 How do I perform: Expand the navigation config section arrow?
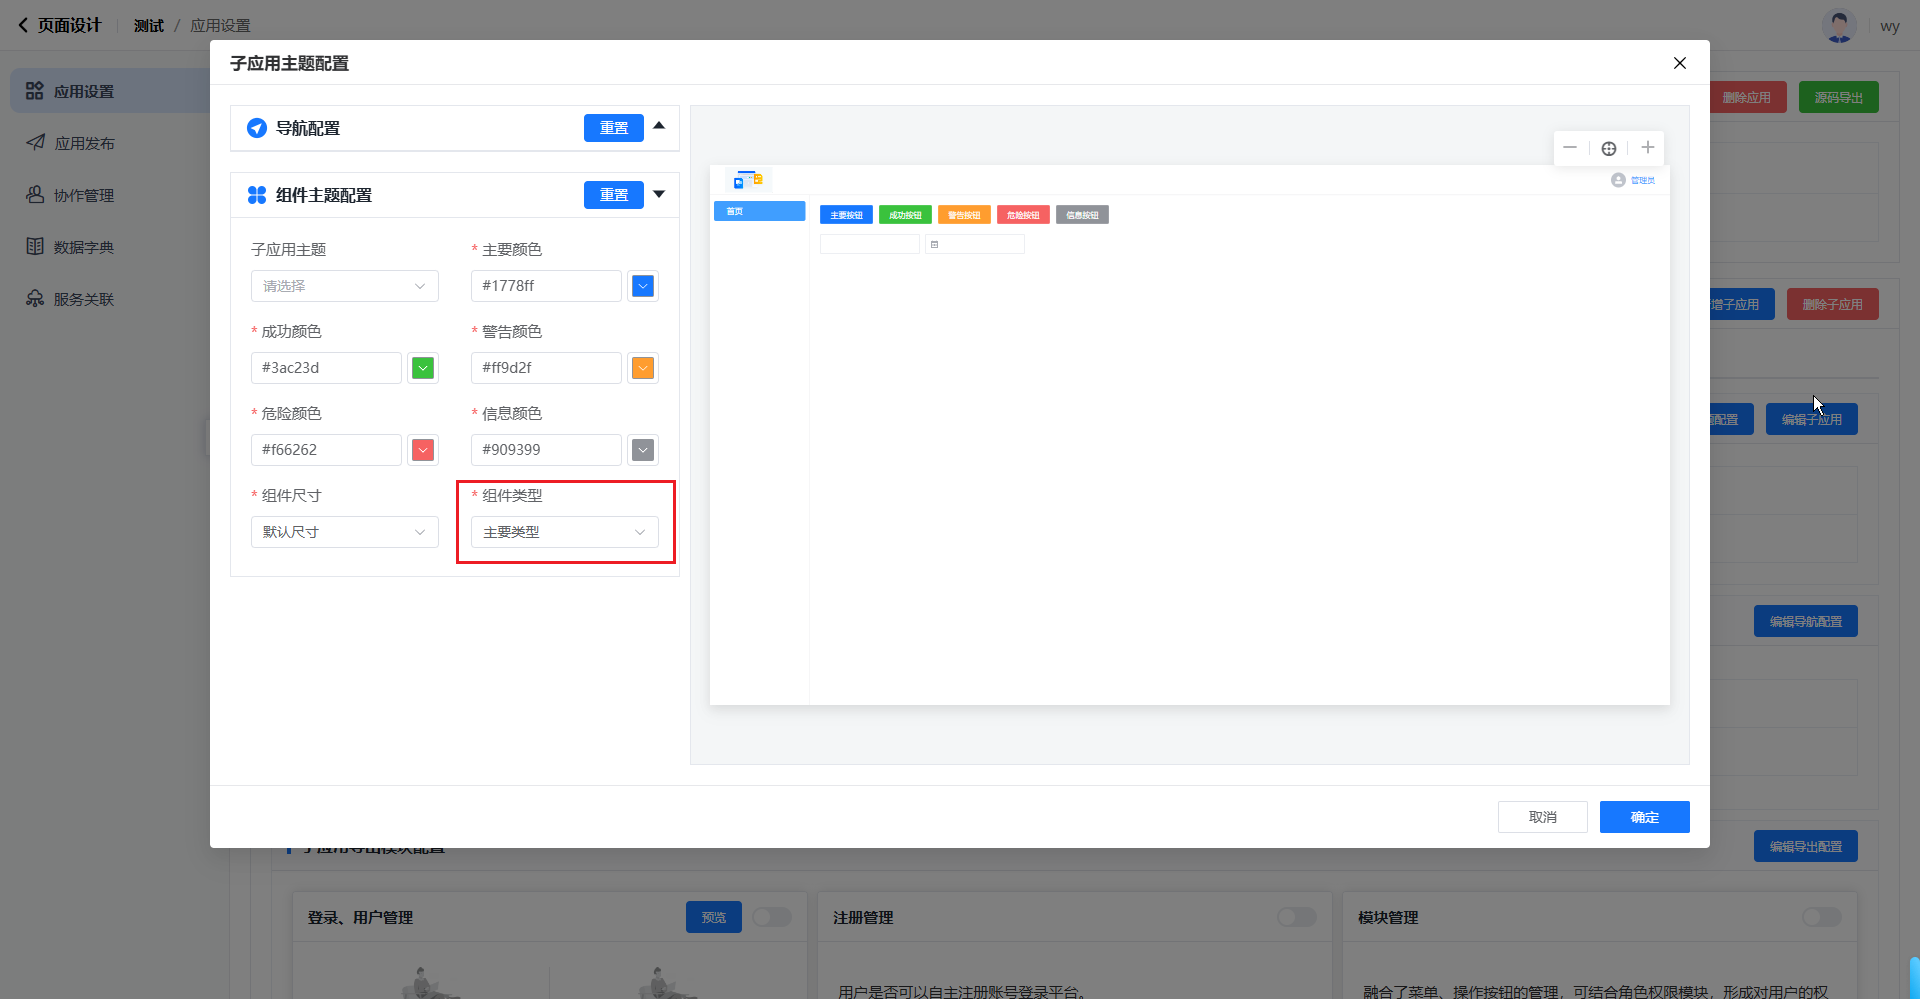point(659,126)
